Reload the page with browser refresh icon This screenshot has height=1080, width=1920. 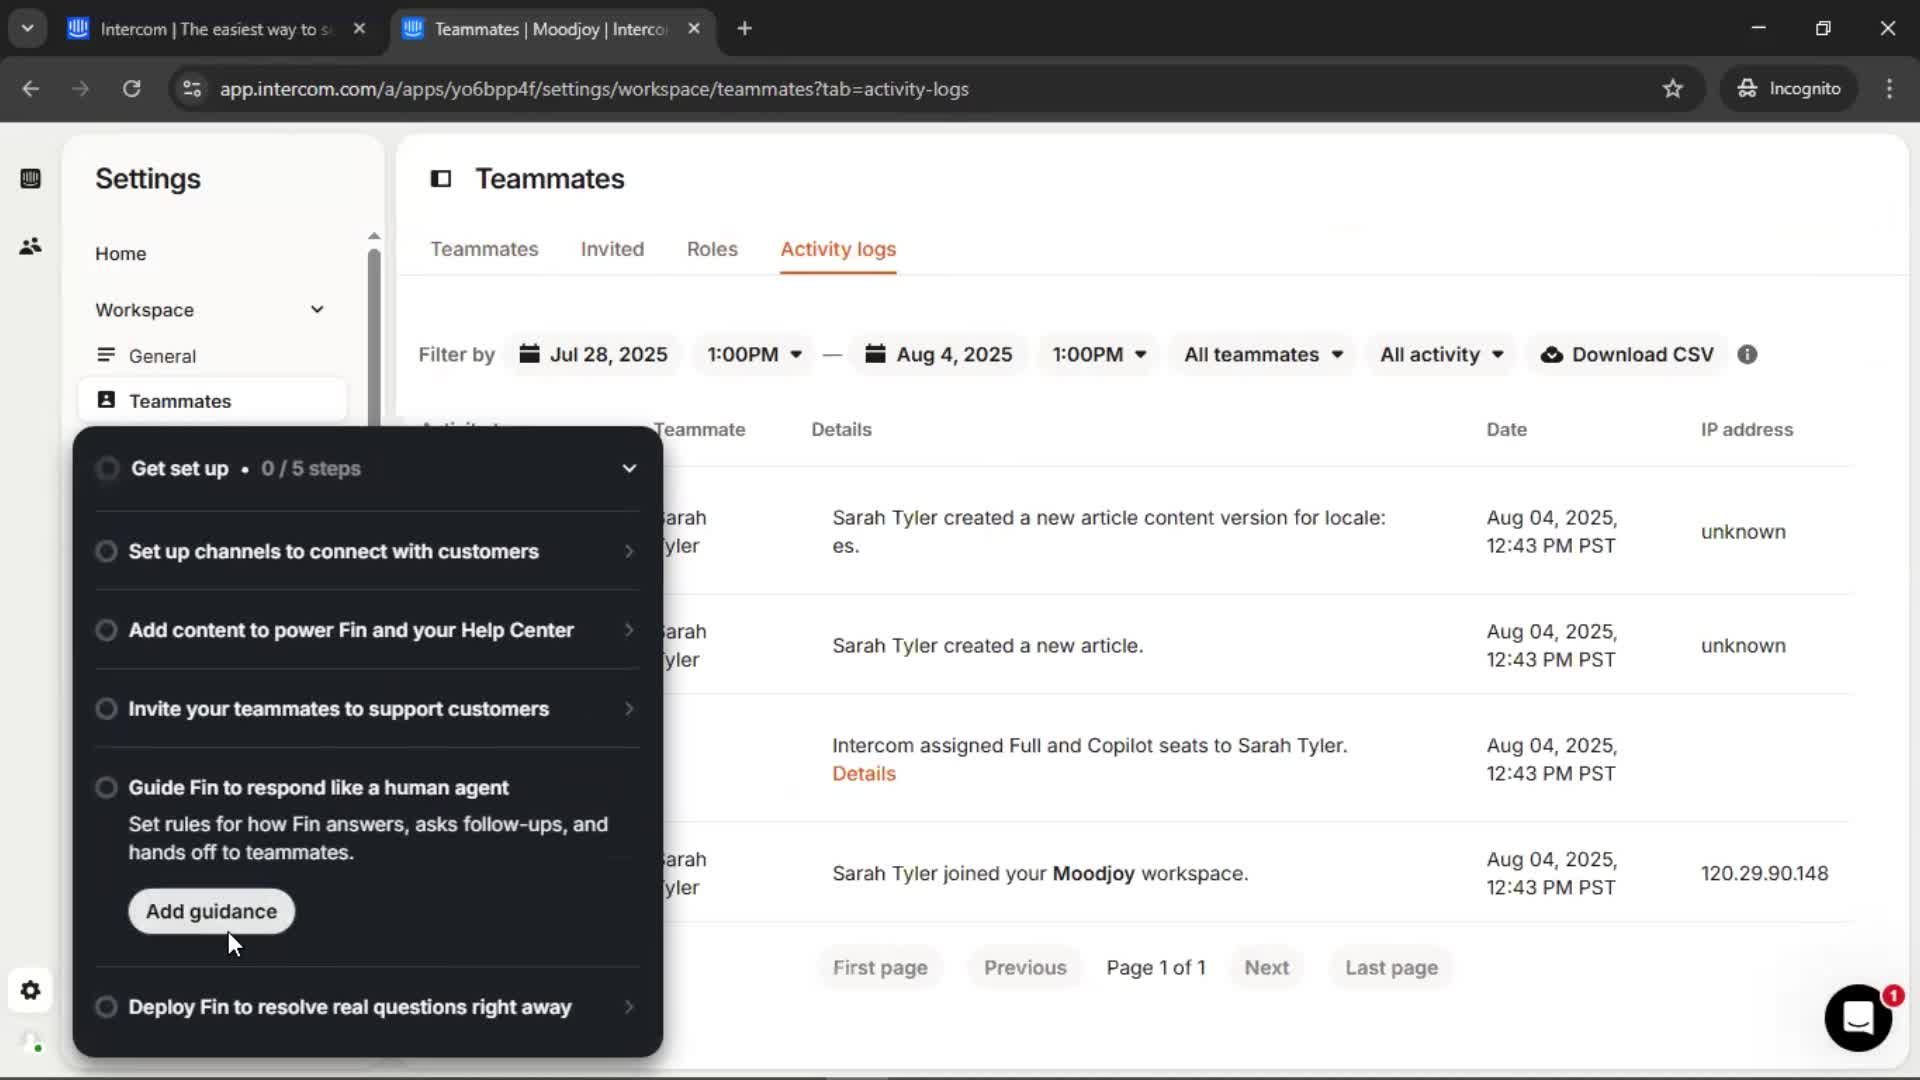[131, 89]
